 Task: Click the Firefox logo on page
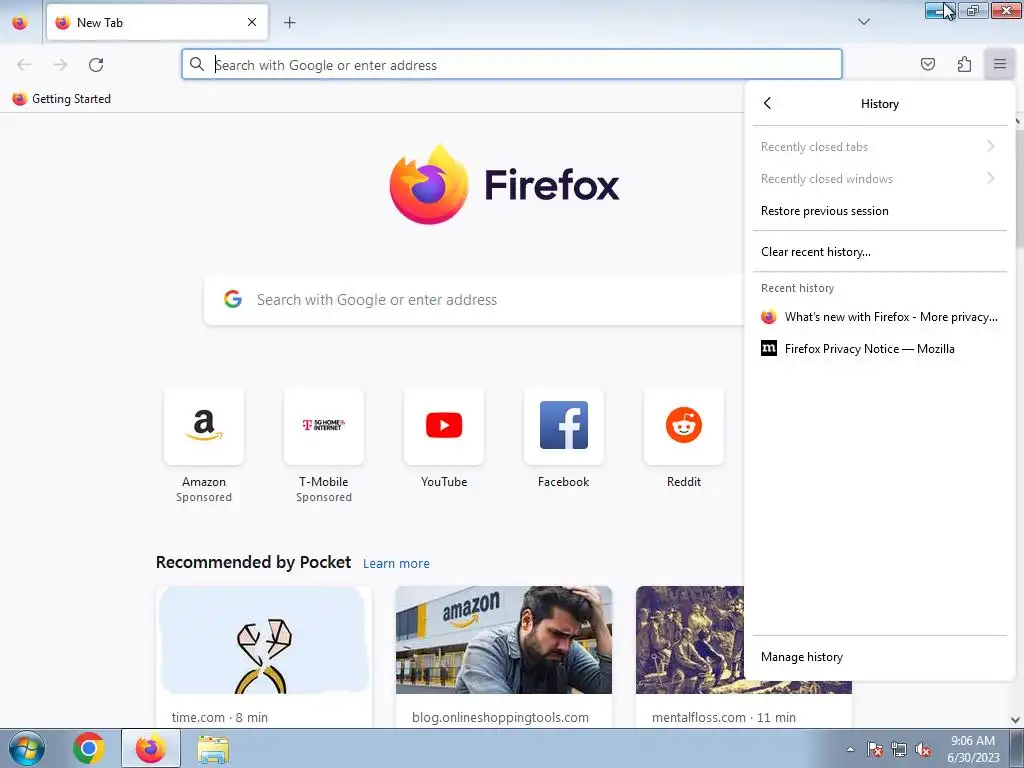click(504, 184)
